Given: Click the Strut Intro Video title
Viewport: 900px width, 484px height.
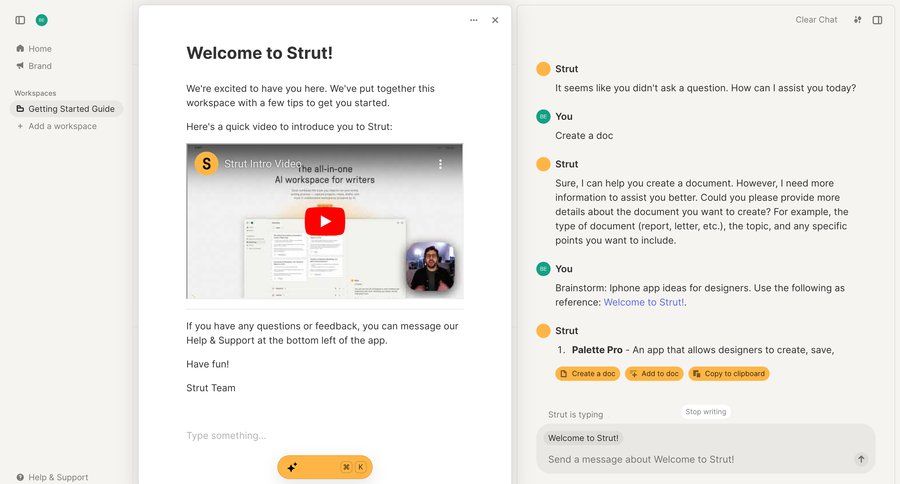Looking at the screenshot, I should [262, 164].
